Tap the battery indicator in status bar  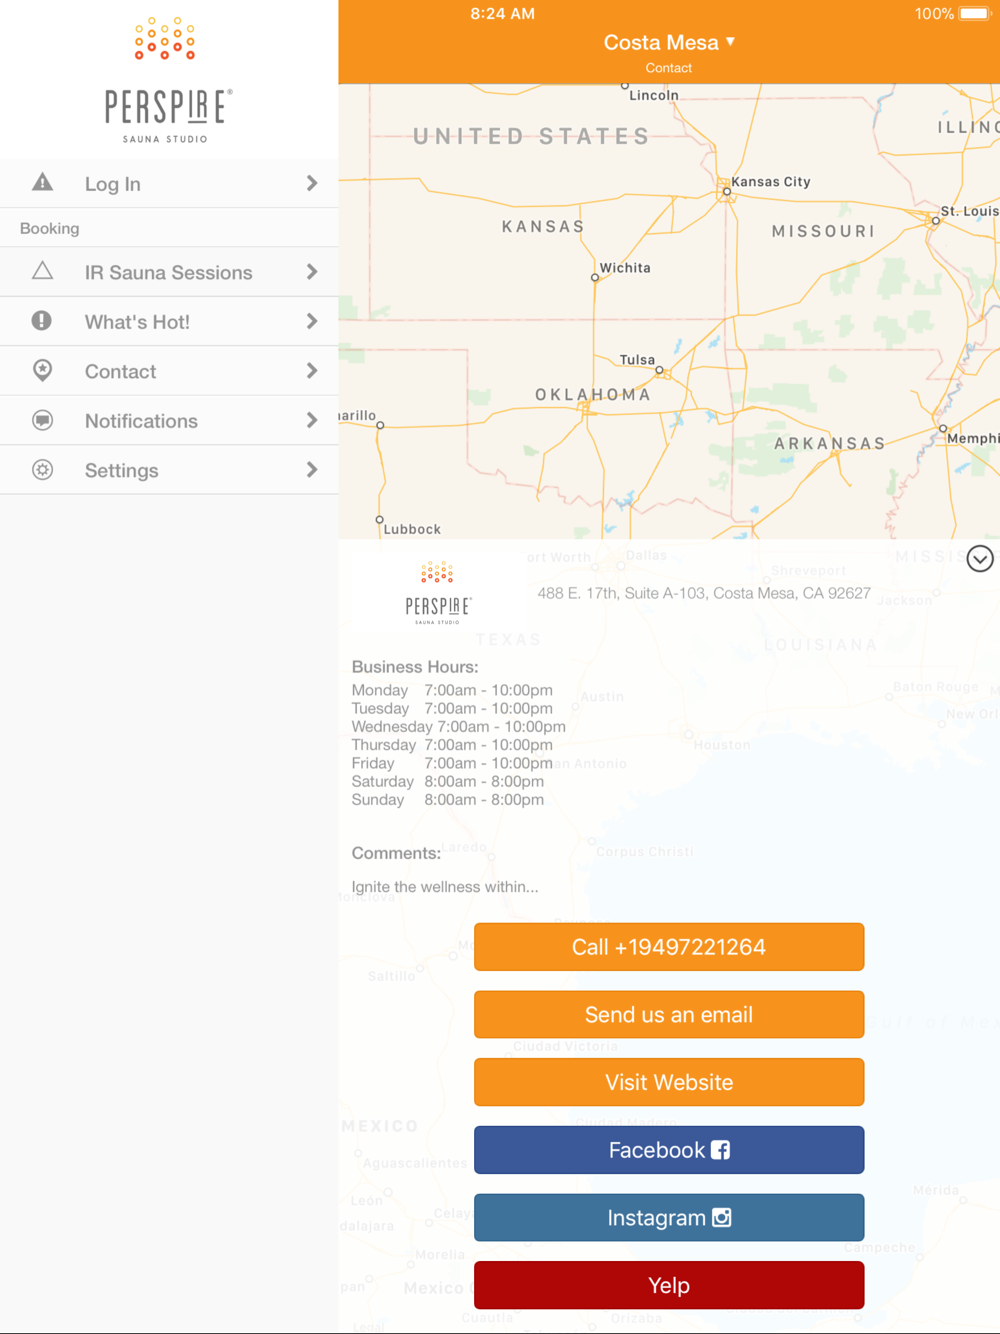tap(973, 14)
